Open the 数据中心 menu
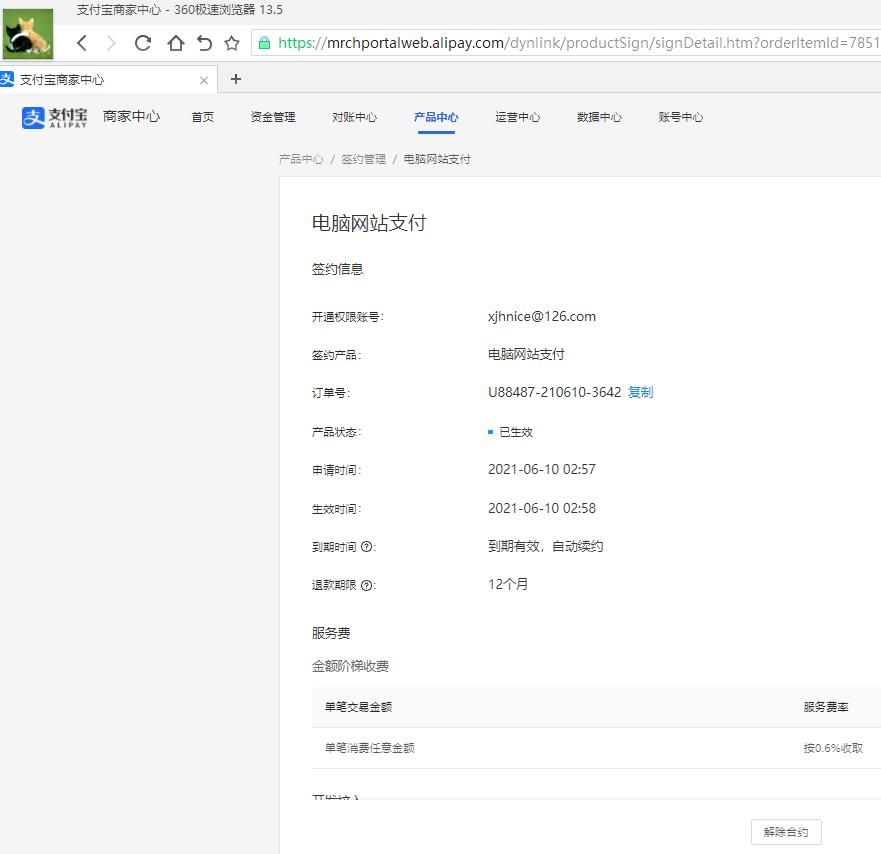Image resolution: width=881 pixels, height=854 pixels. click(599, 117)
